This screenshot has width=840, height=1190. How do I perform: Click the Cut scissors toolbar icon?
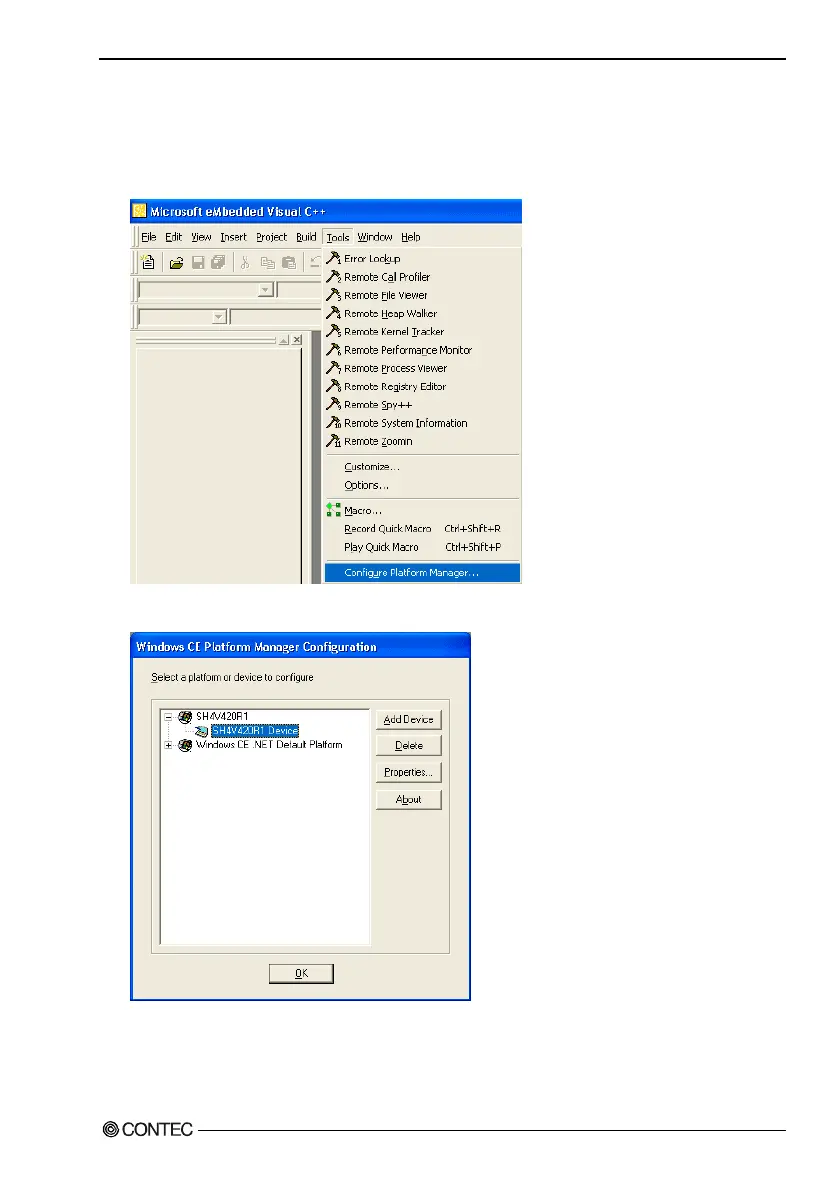[245, 263]
